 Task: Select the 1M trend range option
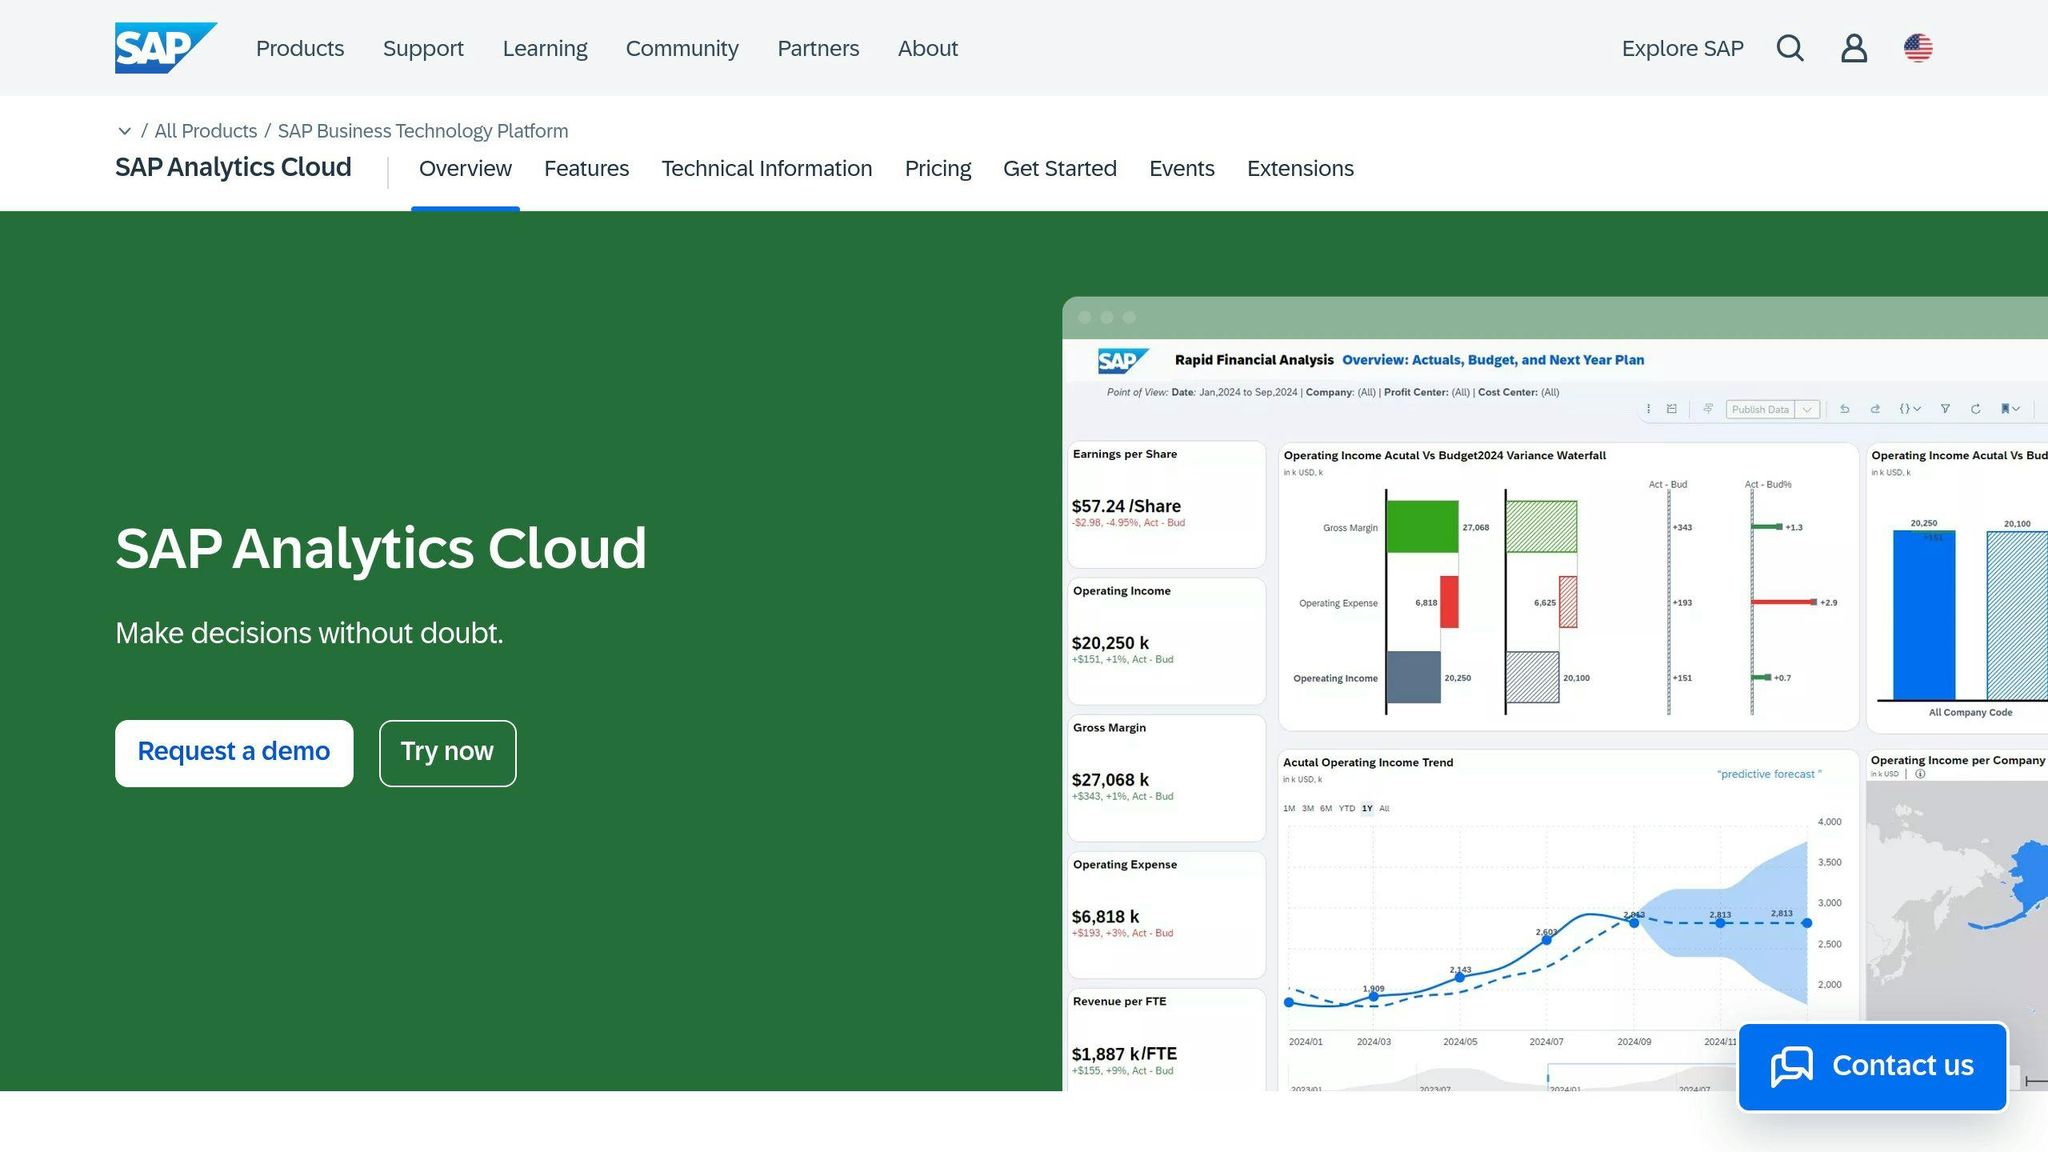coord(1289,808)
